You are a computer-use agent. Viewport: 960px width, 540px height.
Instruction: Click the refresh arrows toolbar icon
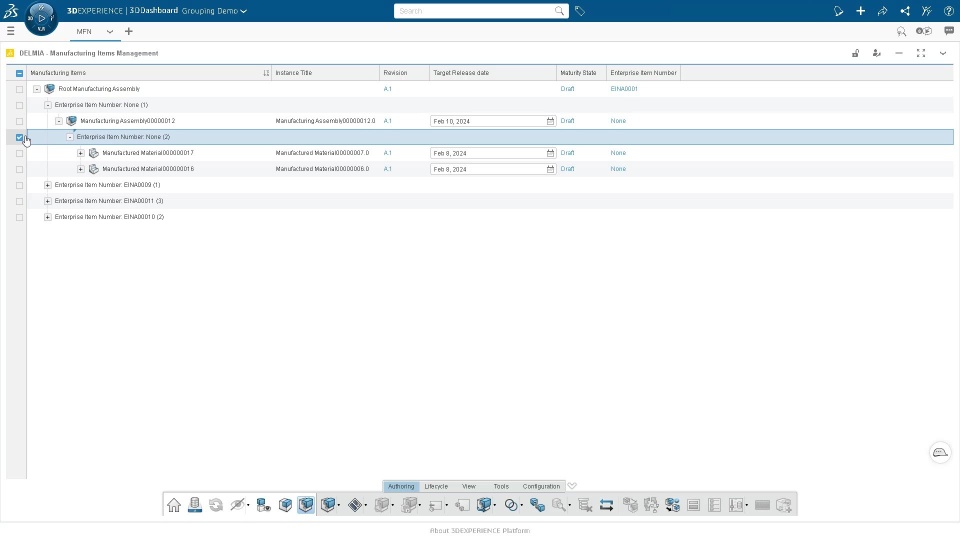coord(216,505)
